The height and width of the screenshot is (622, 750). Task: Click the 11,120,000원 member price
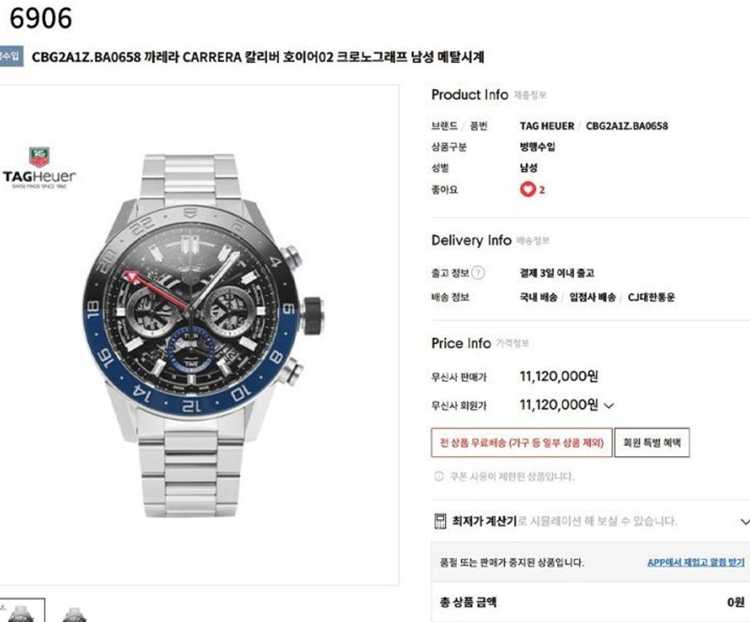click(x=559, y=405)
